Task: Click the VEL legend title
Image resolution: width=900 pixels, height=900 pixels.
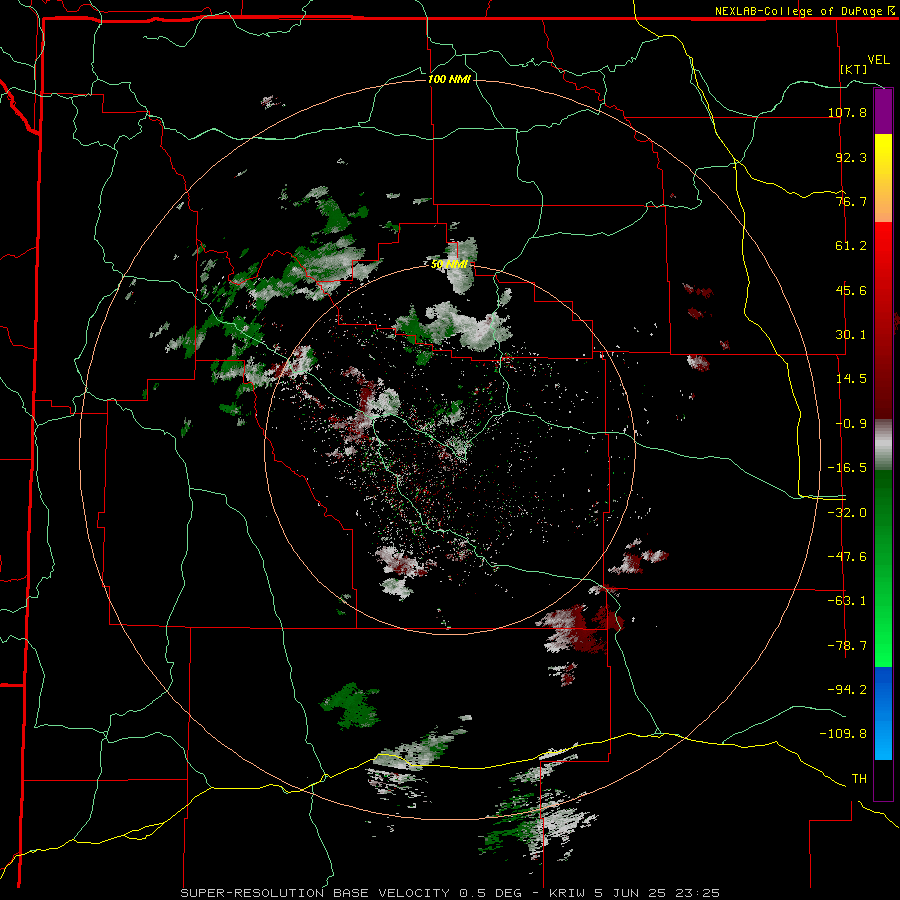Action: coord(878,60)
